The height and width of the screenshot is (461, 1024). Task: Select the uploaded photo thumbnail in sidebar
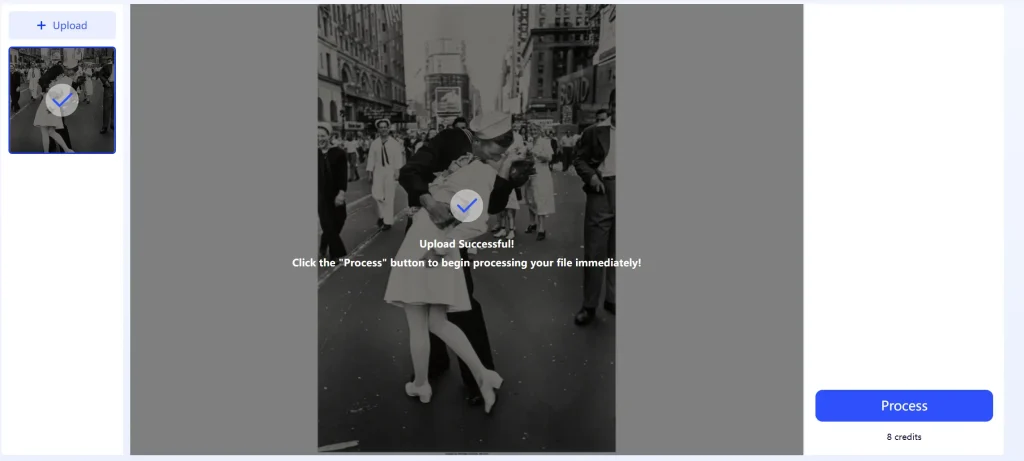(x=62, y=101)
